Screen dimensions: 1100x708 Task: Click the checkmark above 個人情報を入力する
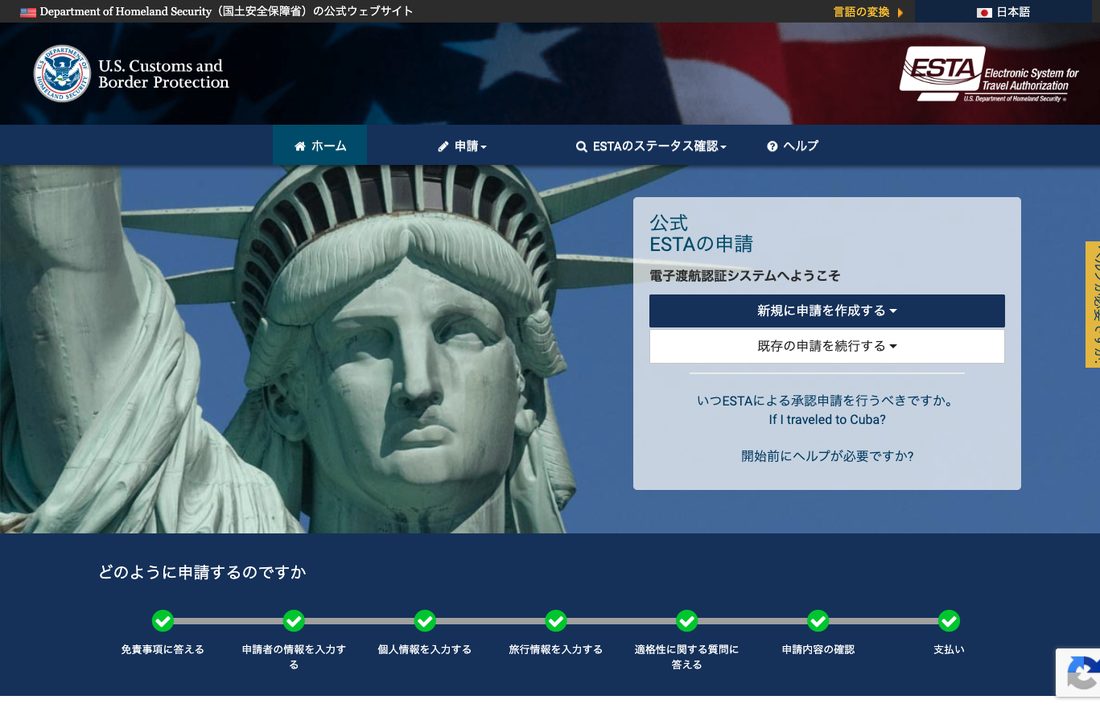coord(425,621)
